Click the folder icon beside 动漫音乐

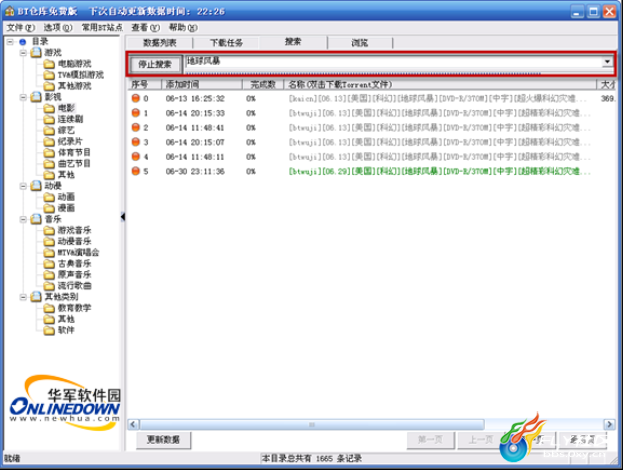[49, 242]
